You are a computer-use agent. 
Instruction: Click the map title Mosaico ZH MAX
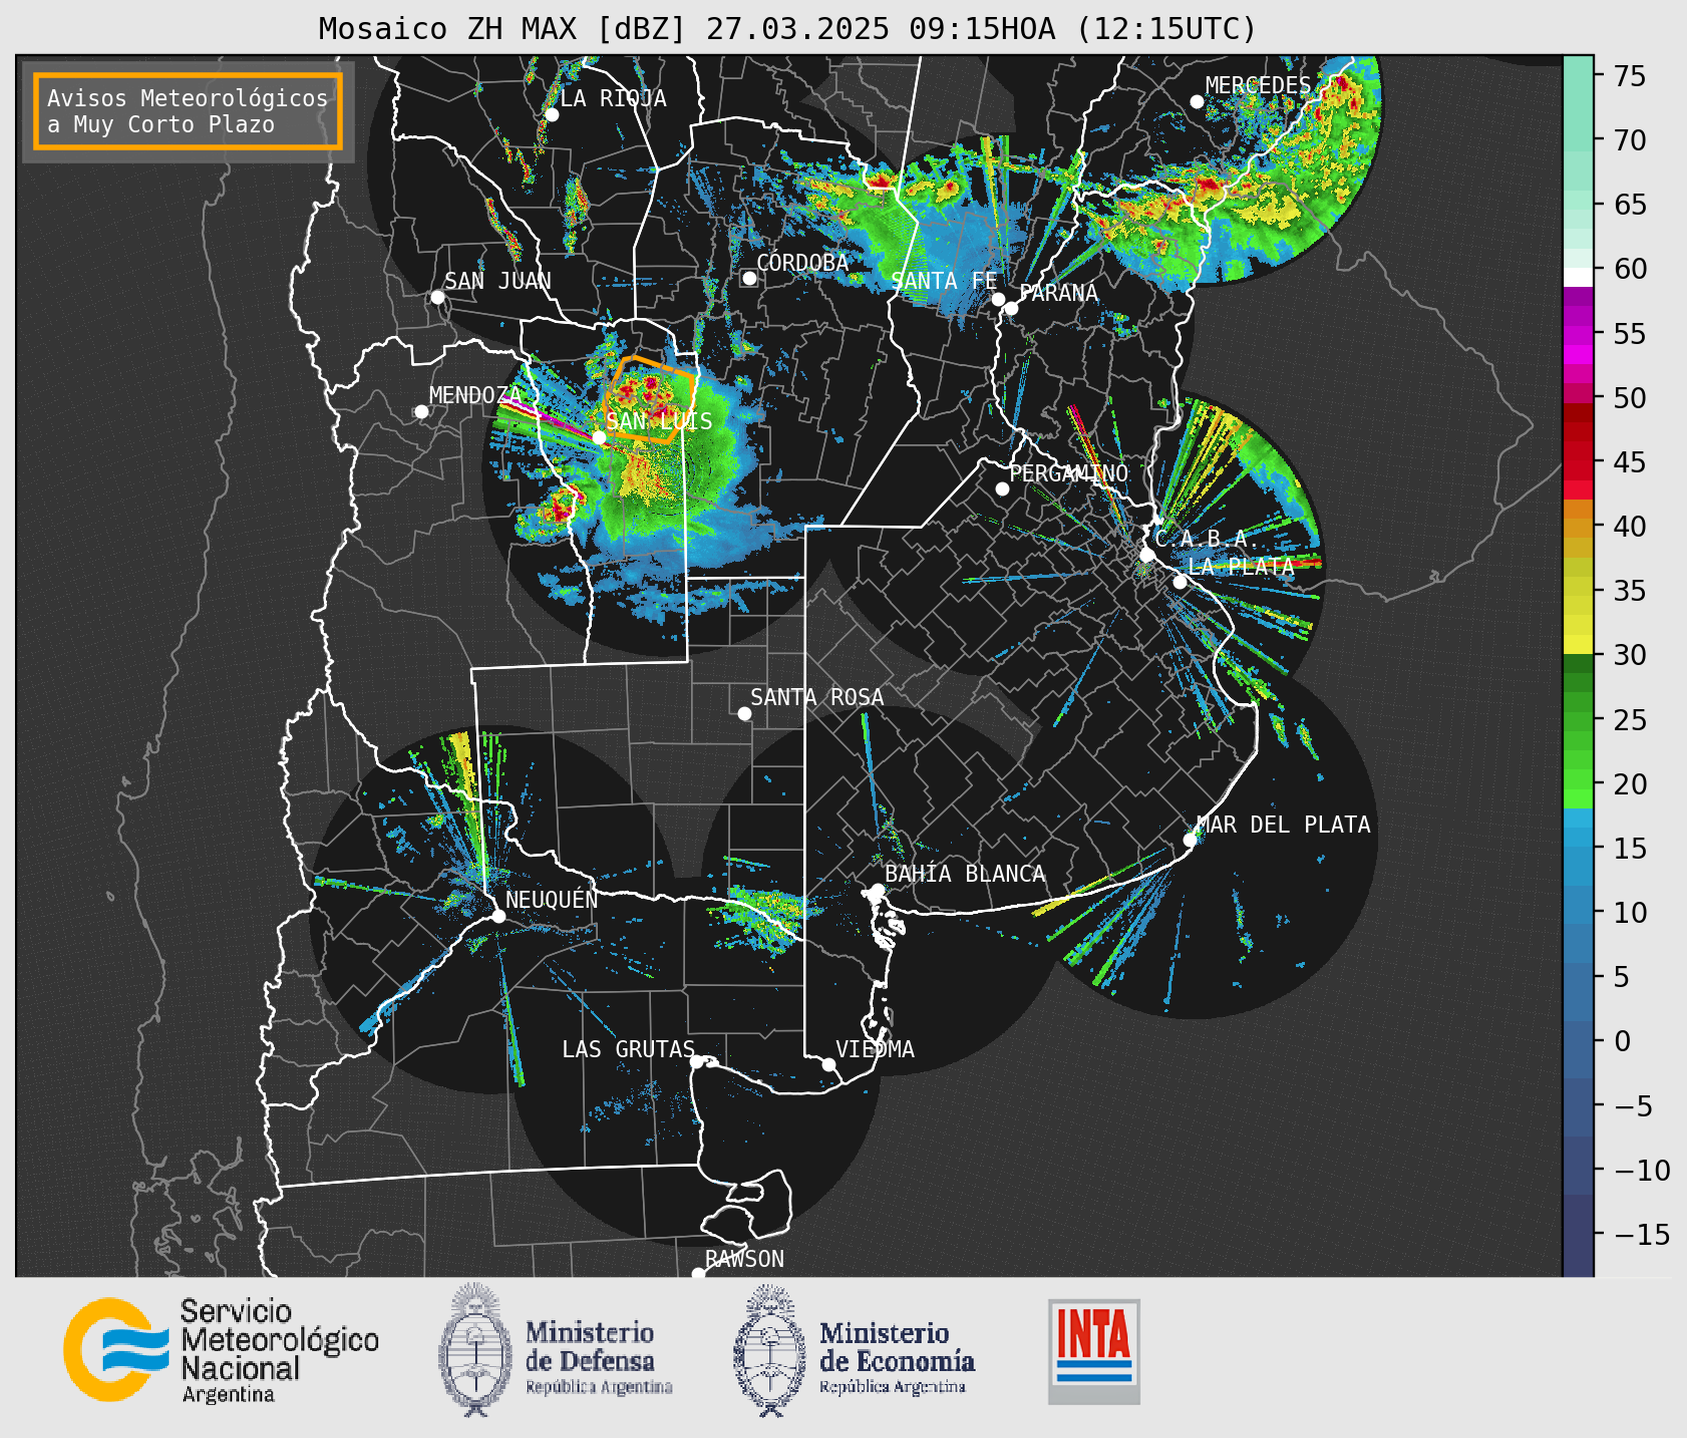[x=787, y=29]
